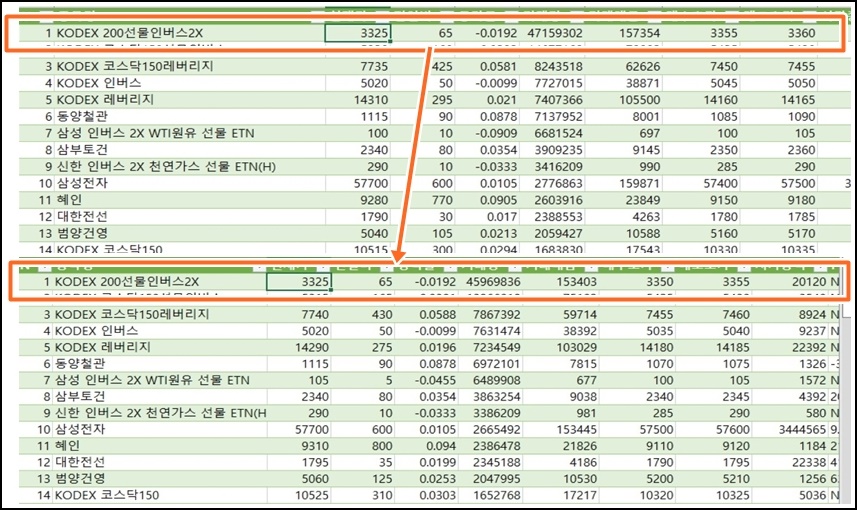Select the cell showing 7631474

[x=490, y=331]
